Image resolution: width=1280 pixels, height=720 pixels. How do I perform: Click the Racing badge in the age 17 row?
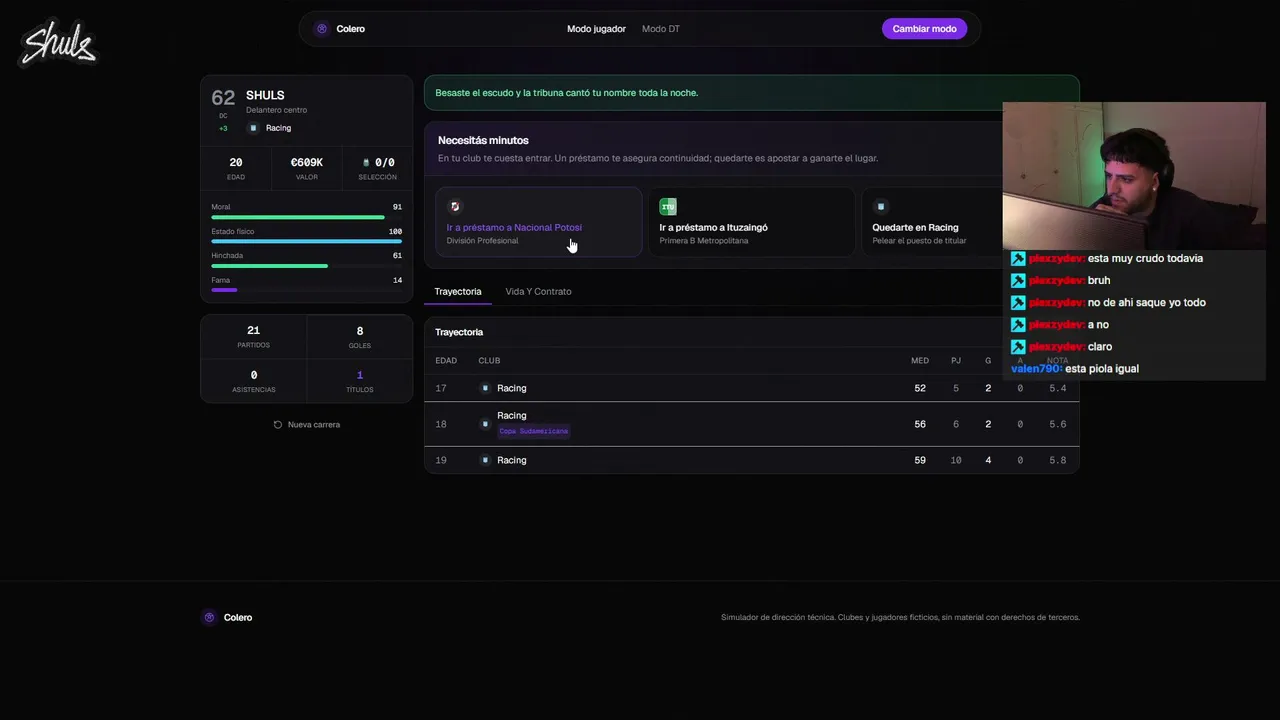point(485,388)
